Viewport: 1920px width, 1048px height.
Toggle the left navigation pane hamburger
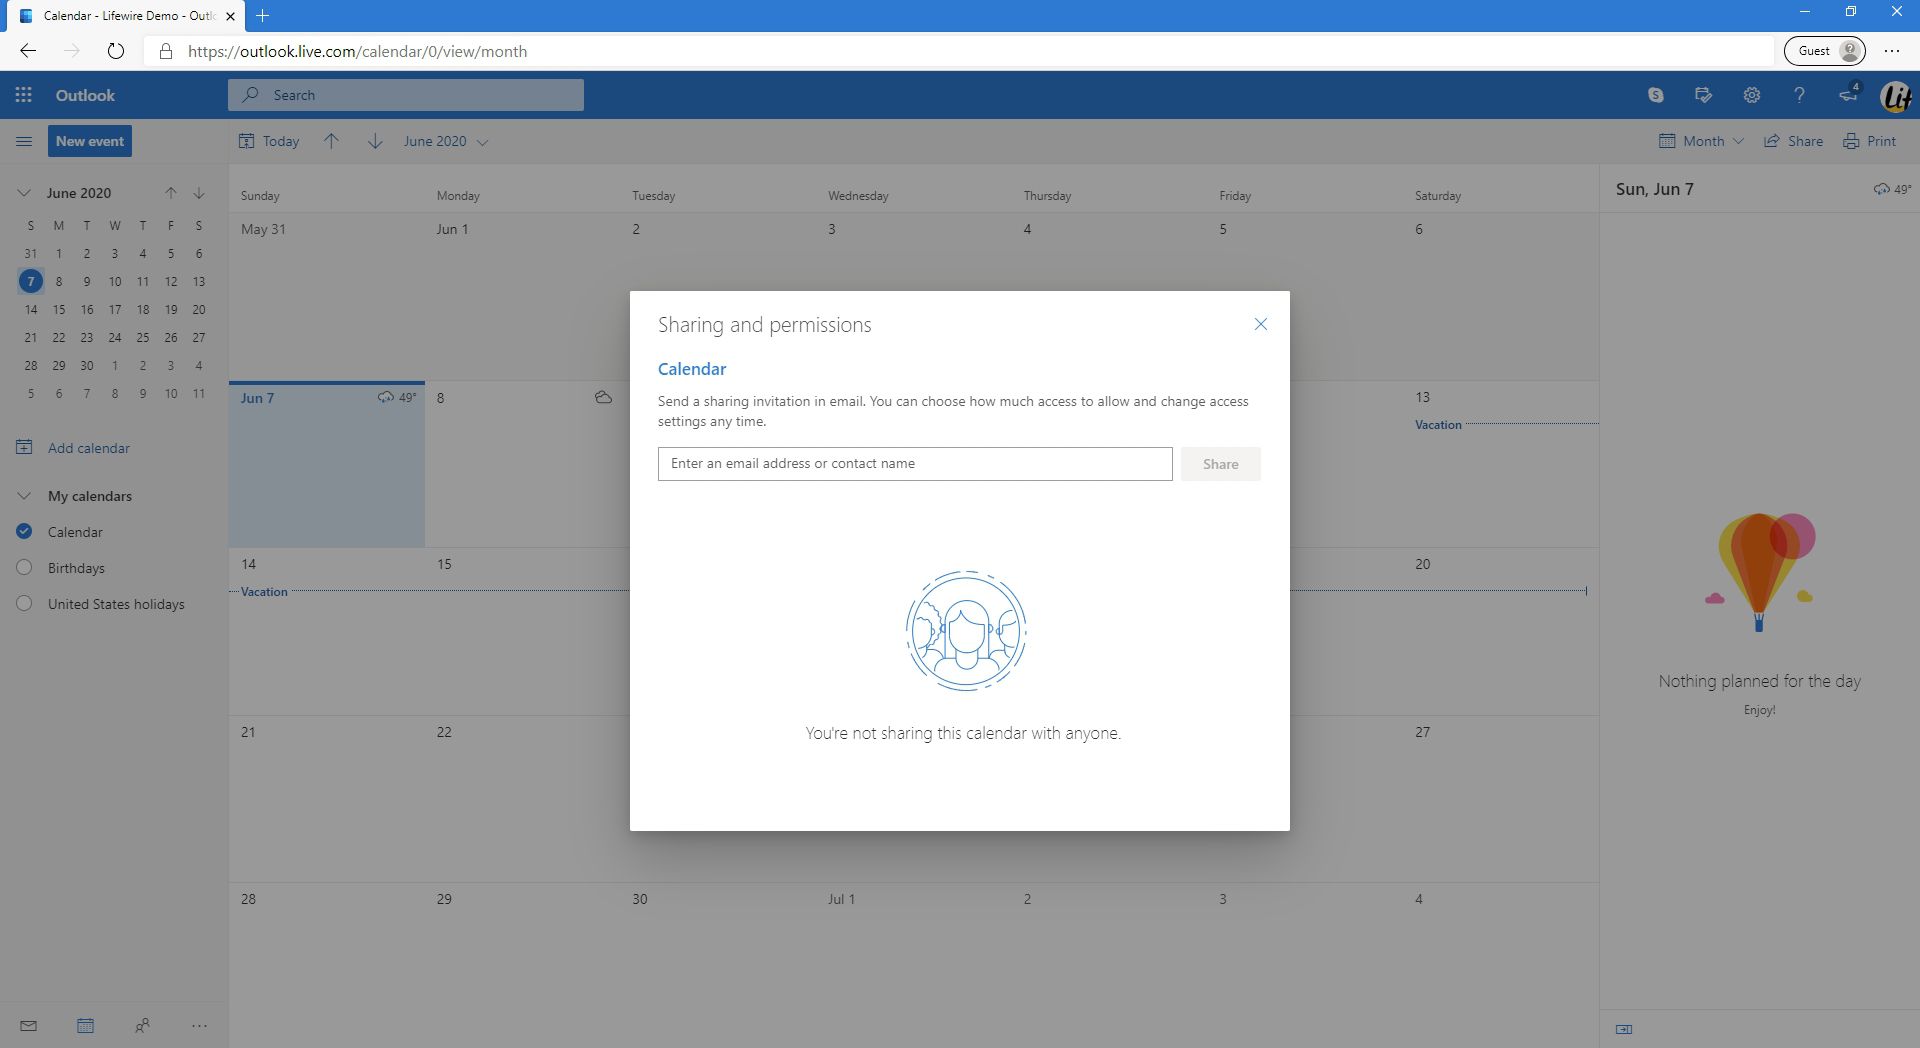(x=24, y=141)
